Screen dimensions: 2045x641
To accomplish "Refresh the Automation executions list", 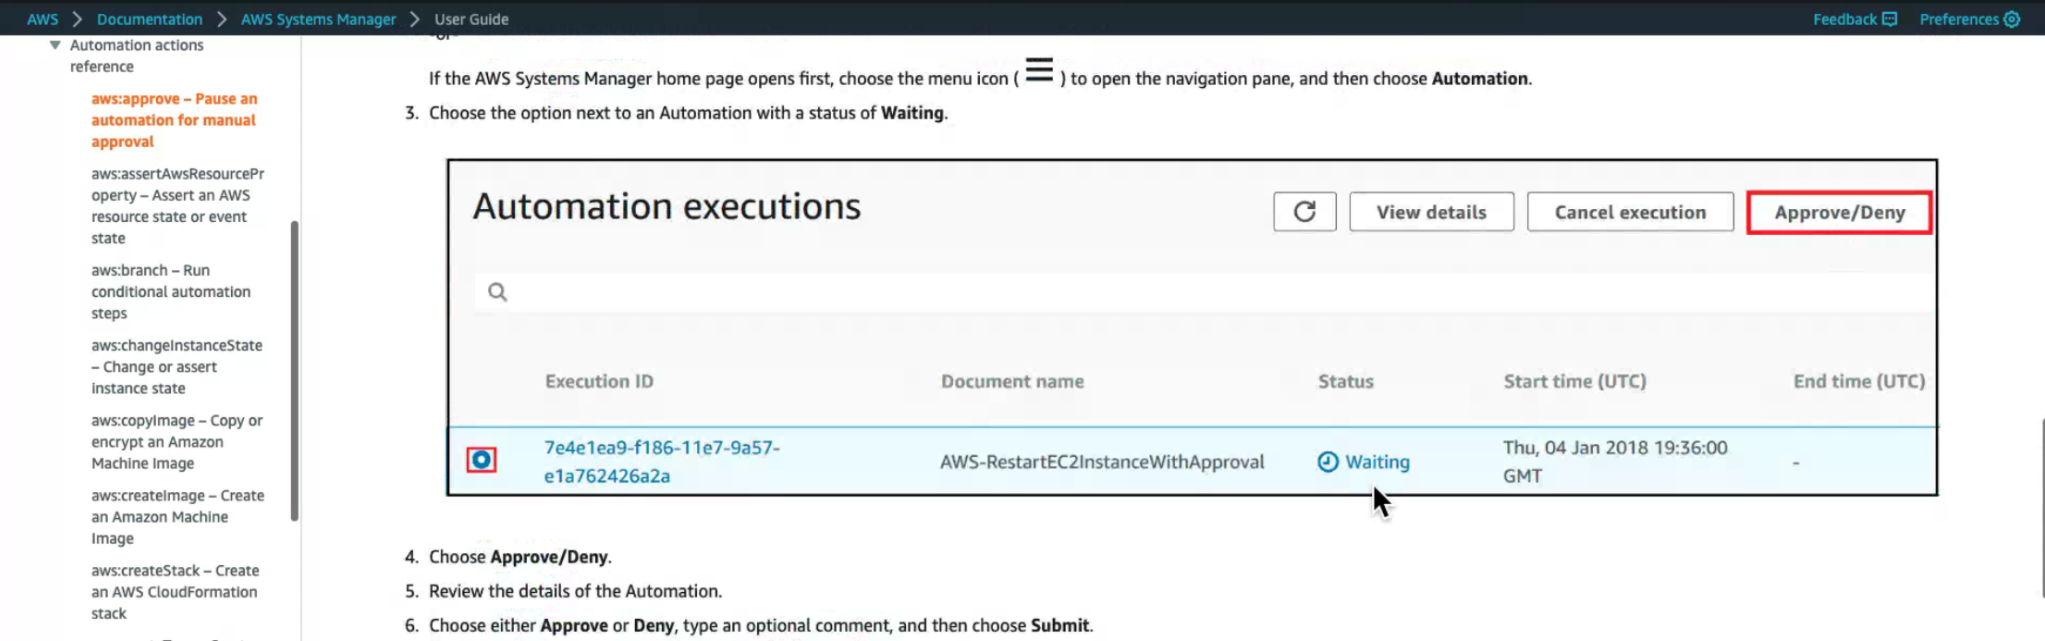I will (1304, 211).
